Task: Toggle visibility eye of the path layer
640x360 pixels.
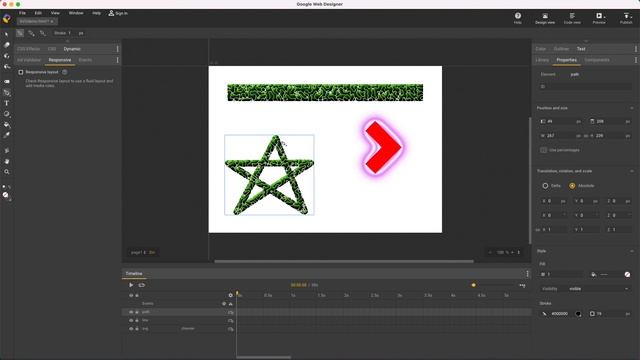Action: (x=131, y=312)
